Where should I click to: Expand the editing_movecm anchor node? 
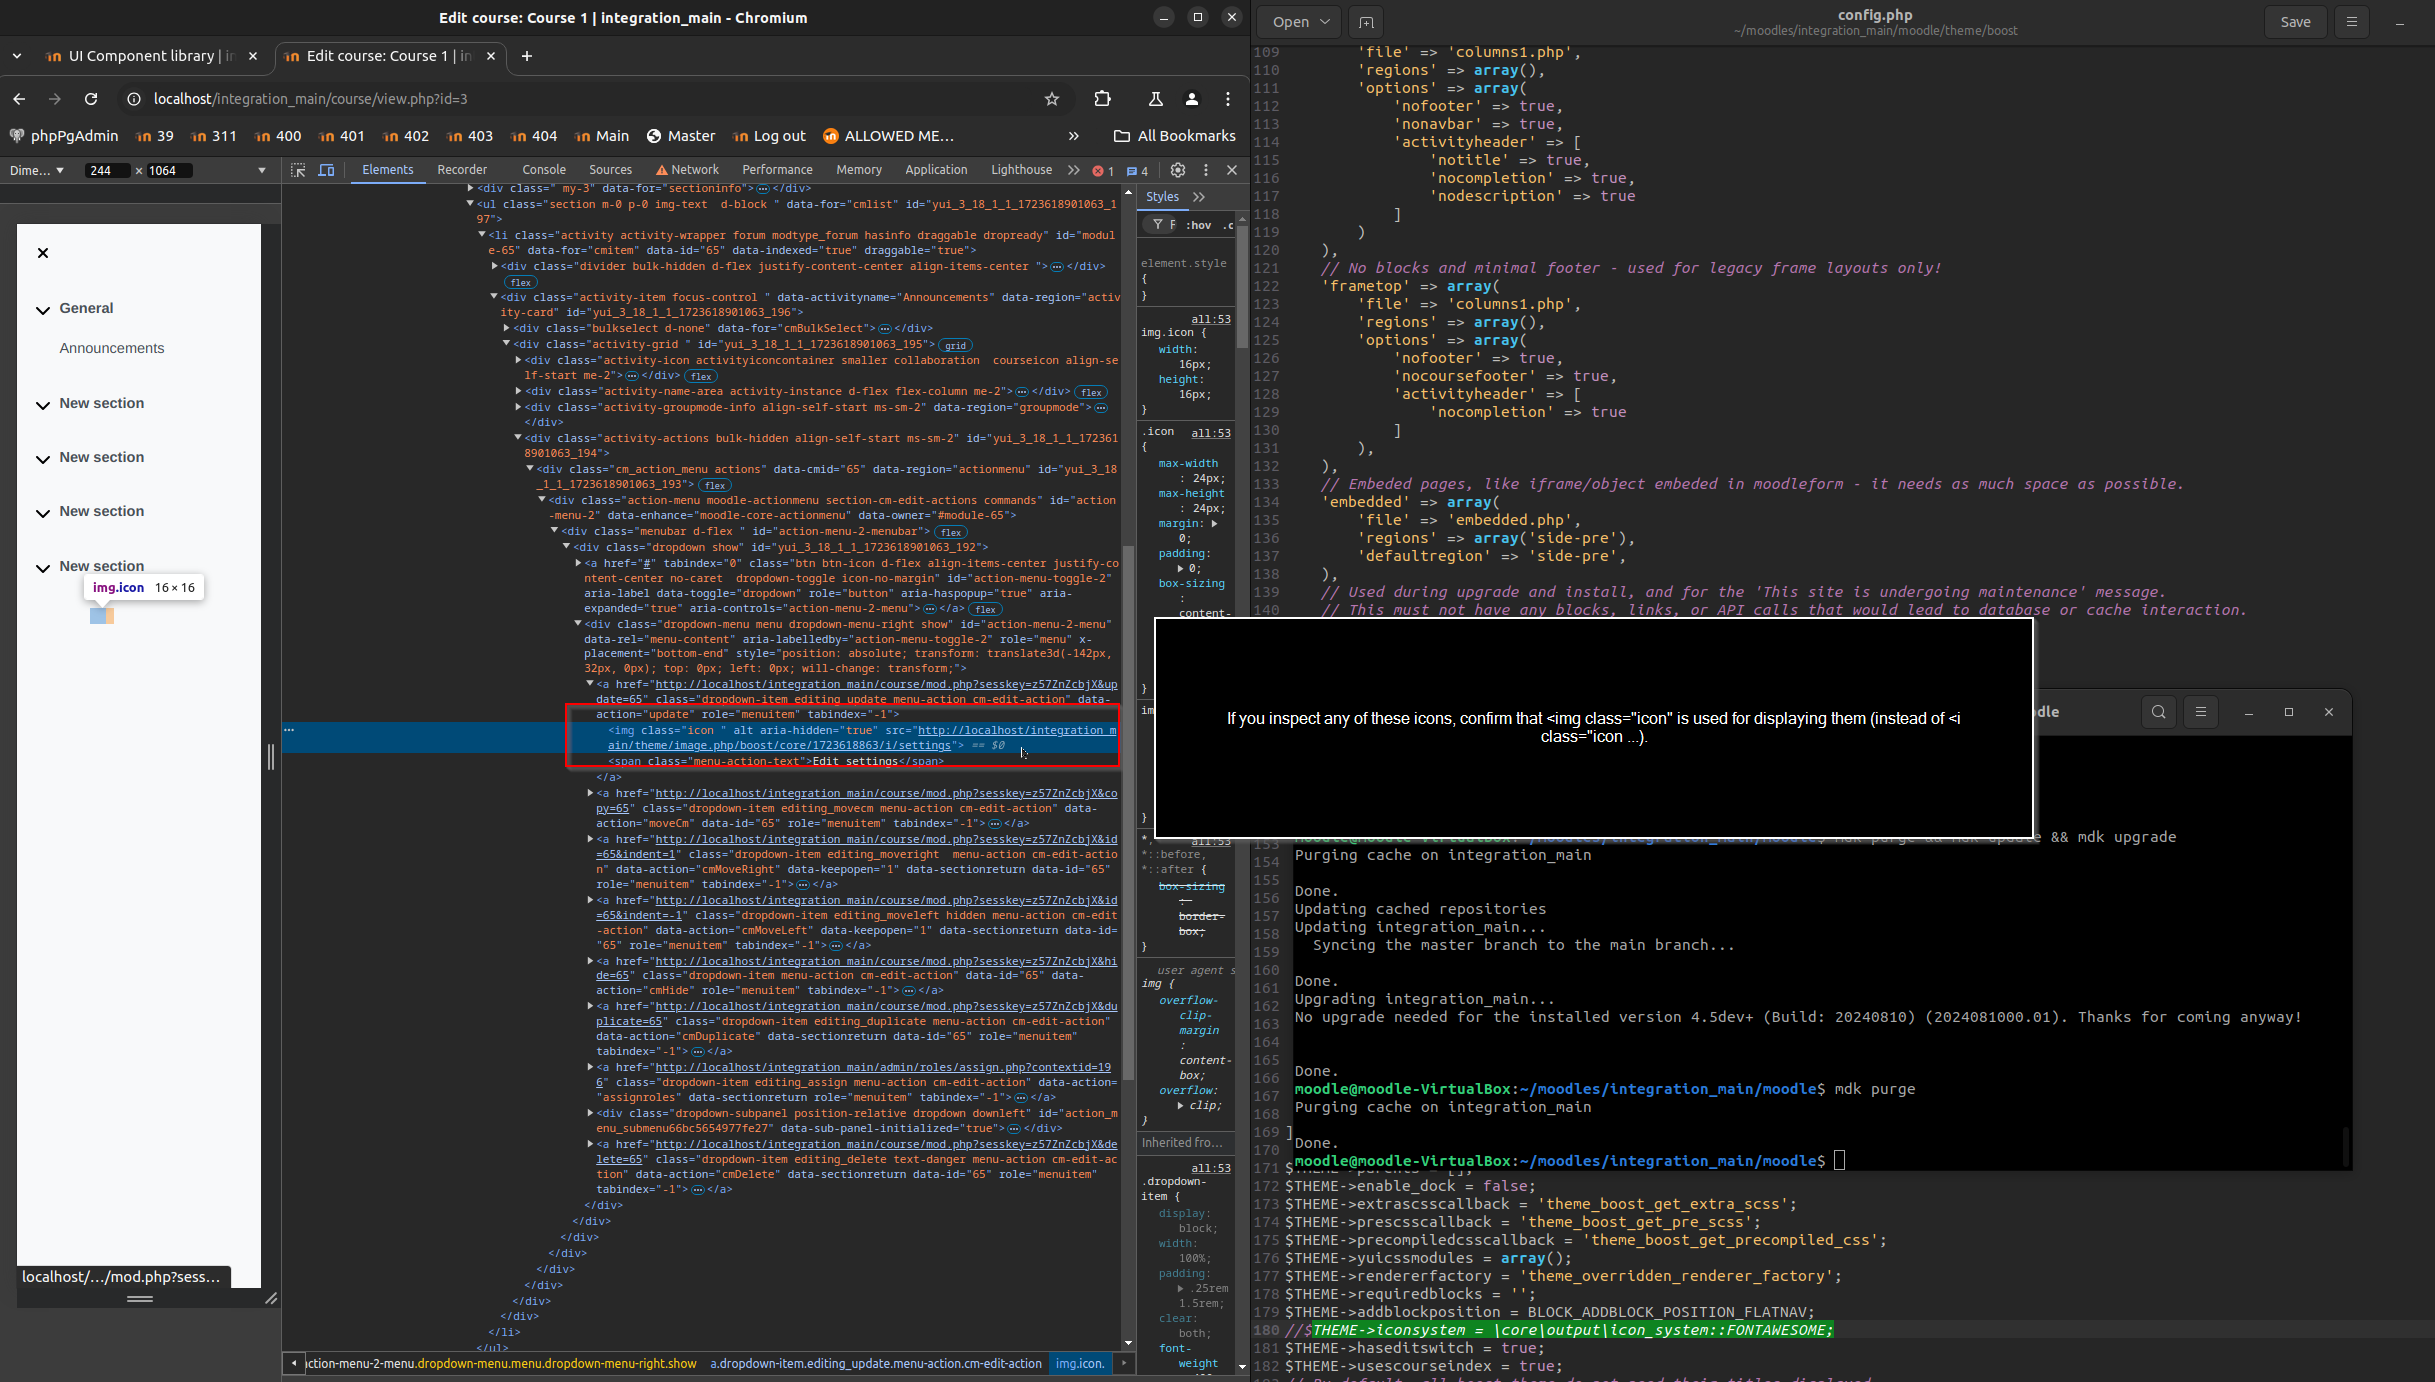click(590, 793)
